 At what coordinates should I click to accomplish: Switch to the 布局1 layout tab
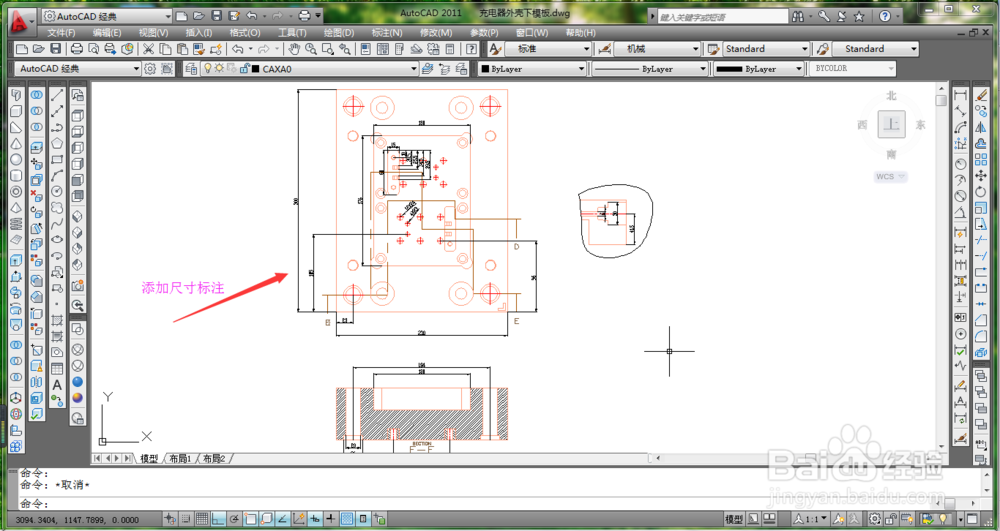[180, 458]
